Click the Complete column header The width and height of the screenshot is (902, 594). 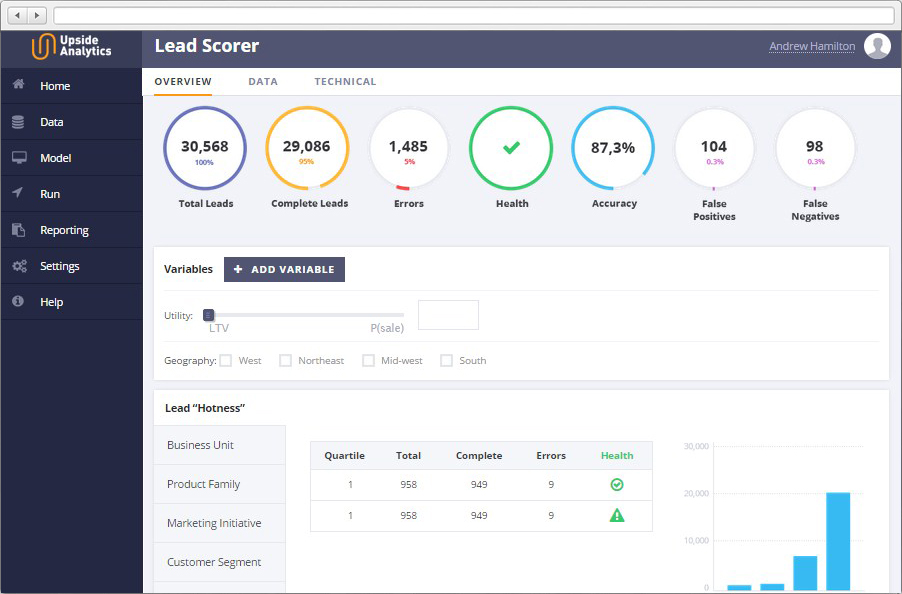coord(479,455)
